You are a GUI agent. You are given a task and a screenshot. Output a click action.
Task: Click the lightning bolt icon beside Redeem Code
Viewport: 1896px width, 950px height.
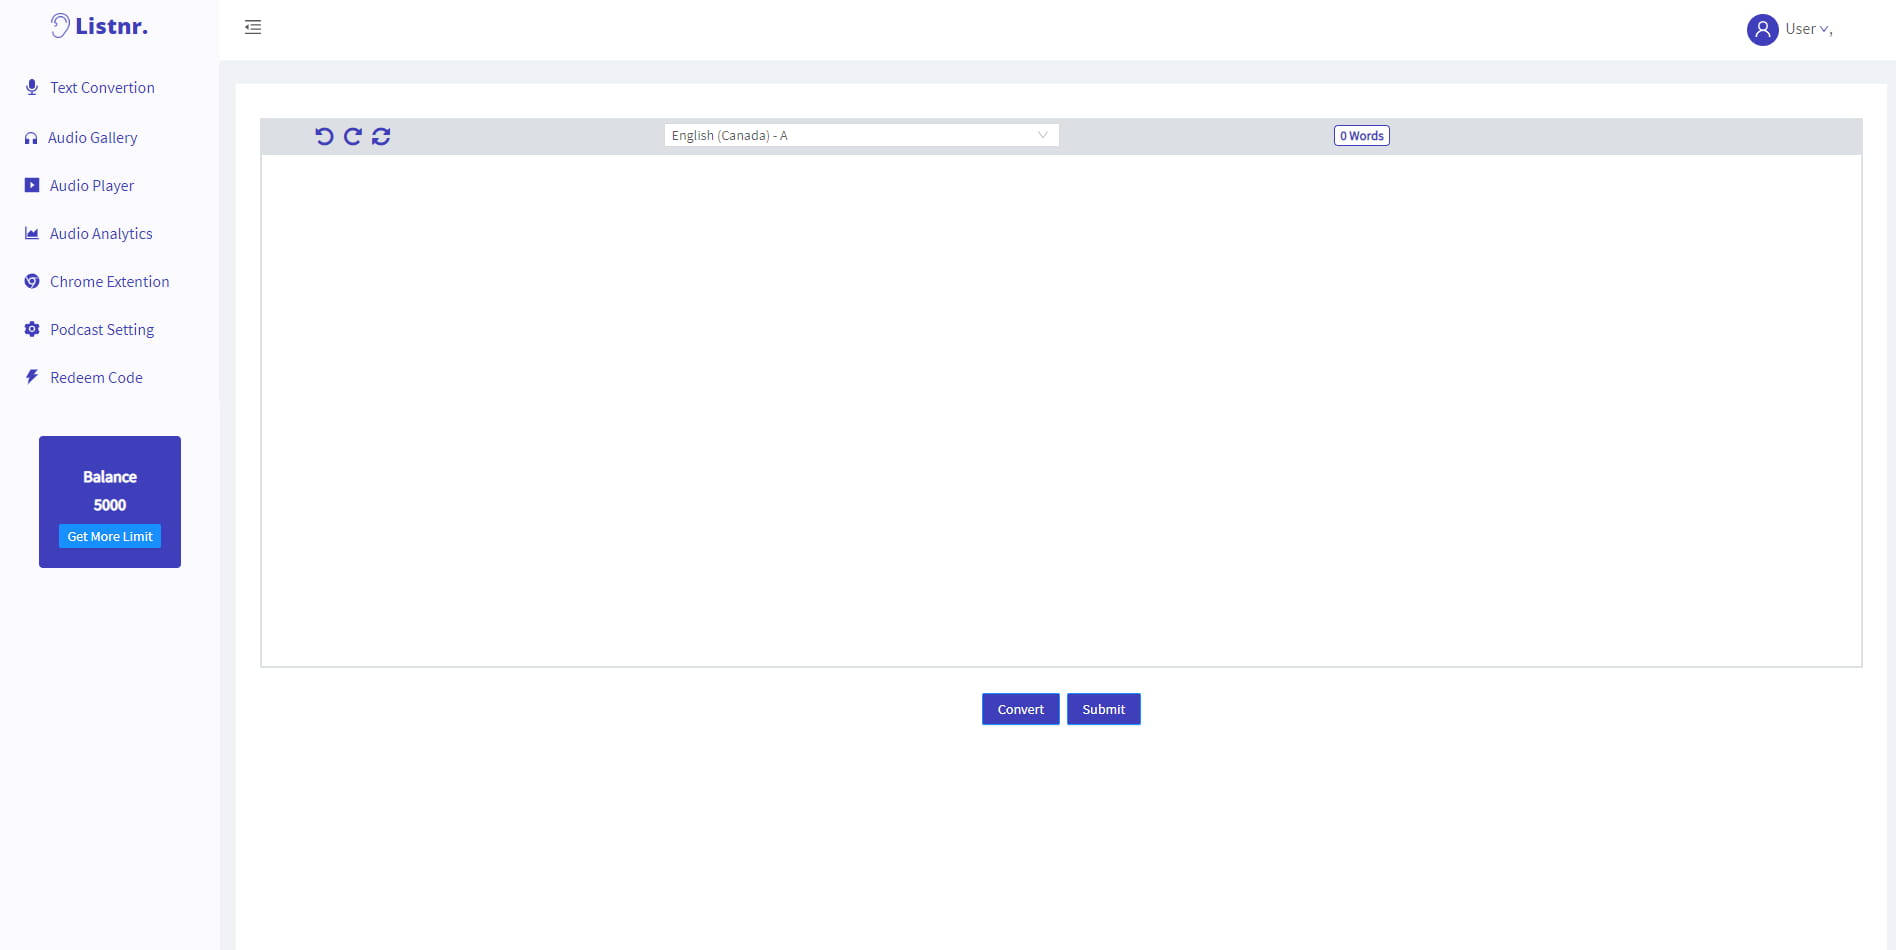32,377
